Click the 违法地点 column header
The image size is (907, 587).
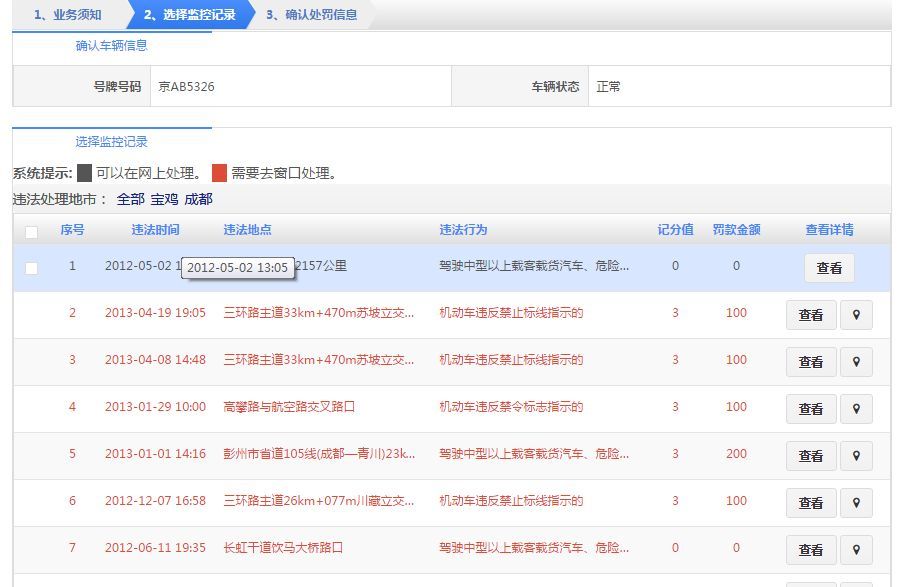pyautogui.click(x=248, y=230)
